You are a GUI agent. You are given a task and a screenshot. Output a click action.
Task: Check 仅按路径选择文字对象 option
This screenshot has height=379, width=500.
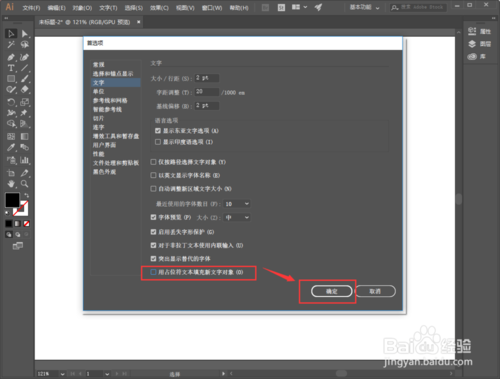tap(153, 162)
